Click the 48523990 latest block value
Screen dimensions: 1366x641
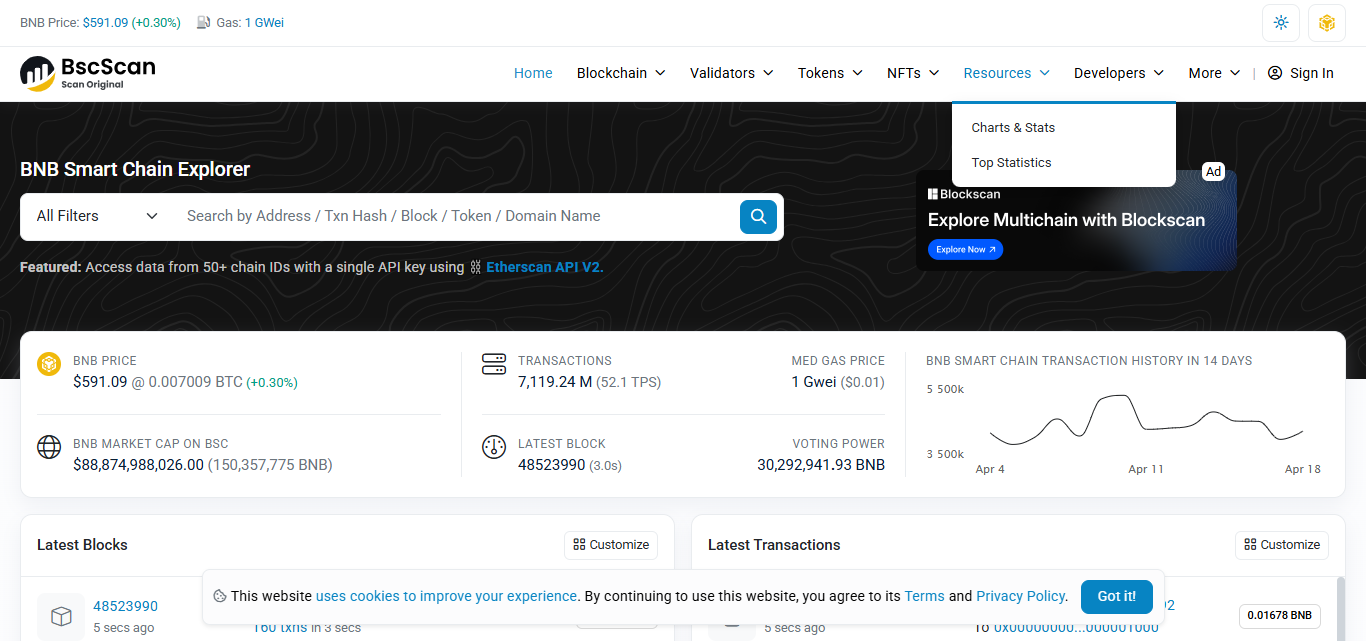[x=551, y=465]
